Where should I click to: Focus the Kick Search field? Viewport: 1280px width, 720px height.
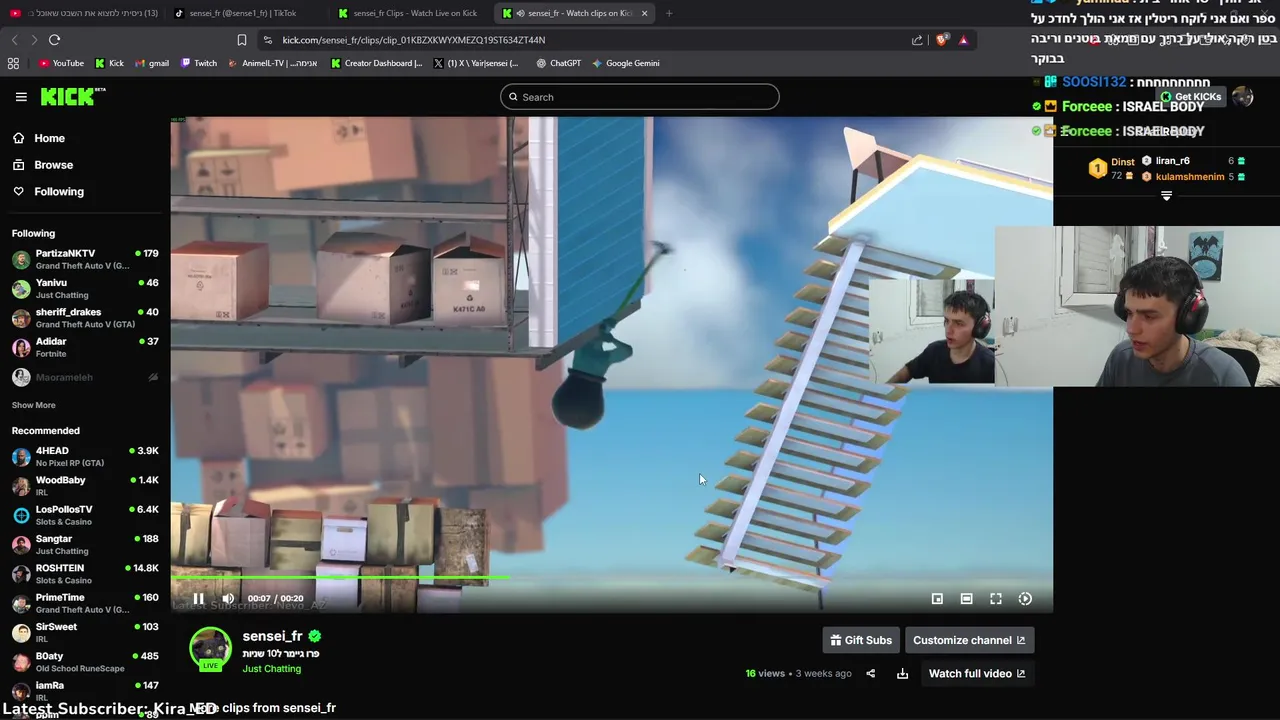pos(640,97)
